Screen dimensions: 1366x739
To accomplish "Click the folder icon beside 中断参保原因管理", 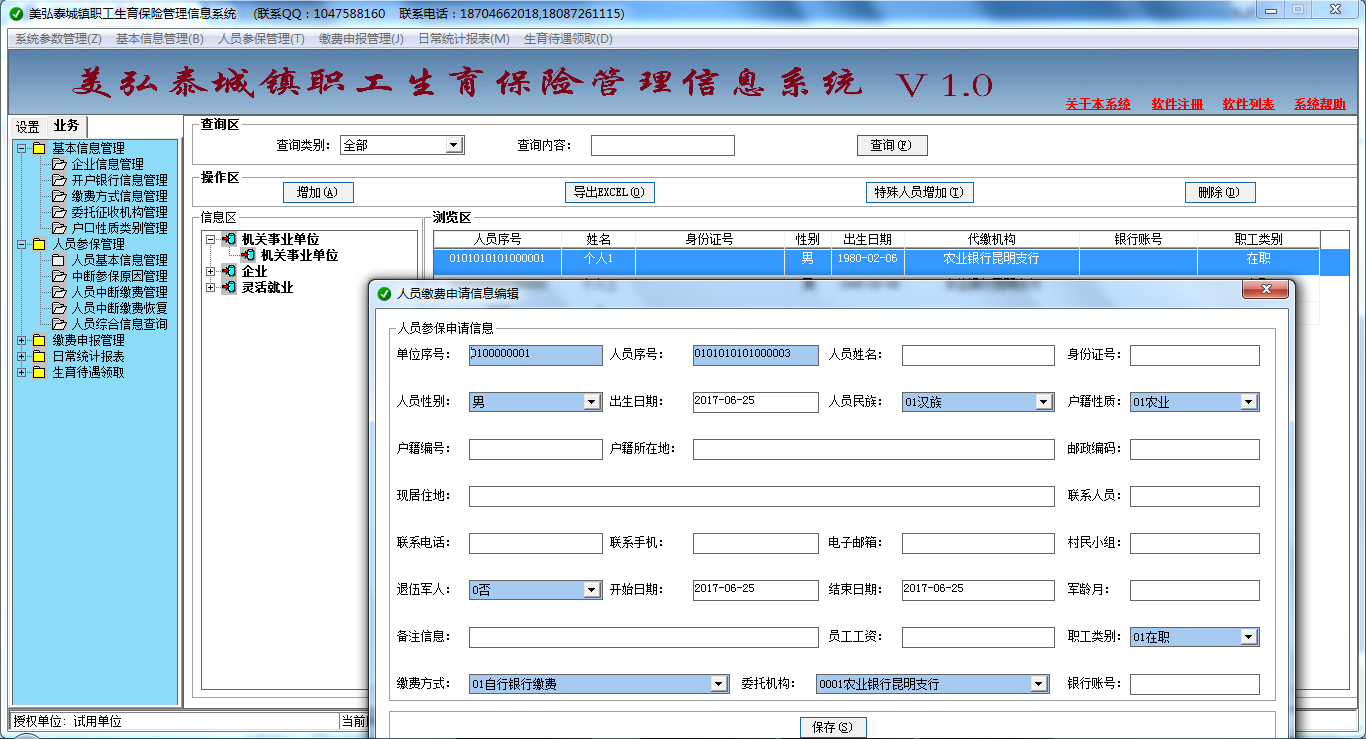I will click(x=59, y=276).
